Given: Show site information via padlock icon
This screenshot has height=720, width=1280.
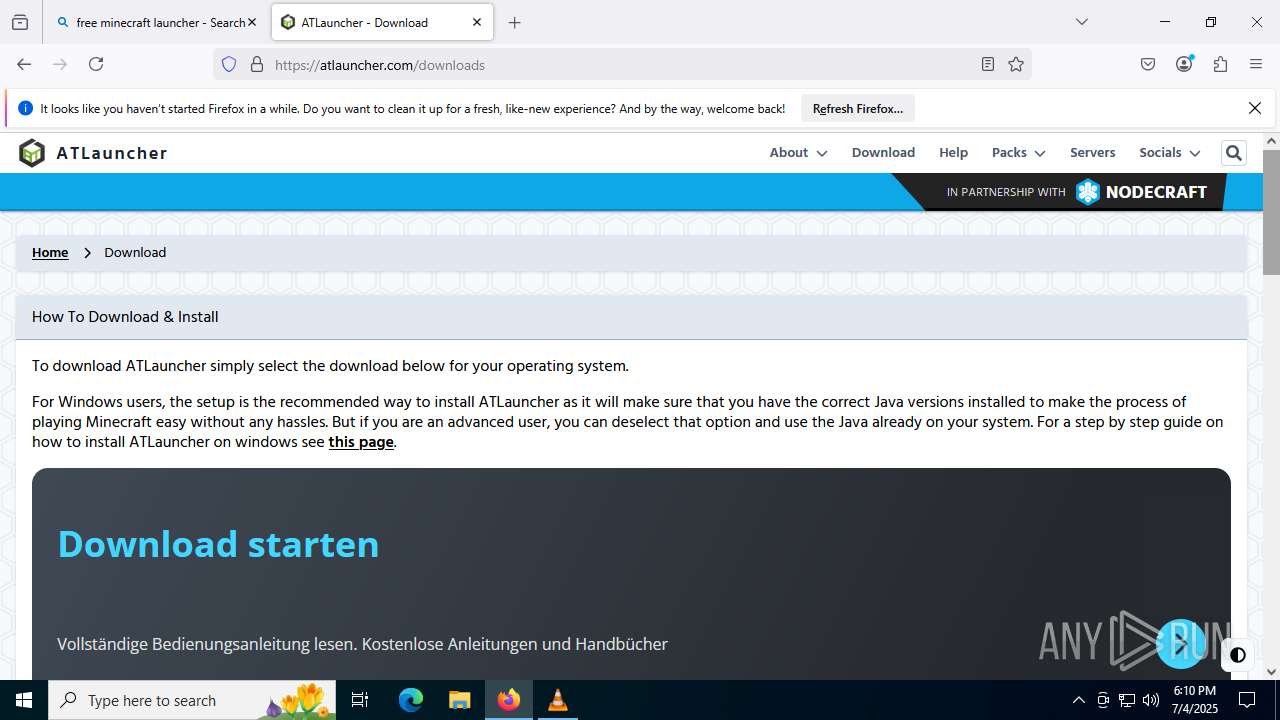Looking at the screenshot, I should click(x=257, y=64).
